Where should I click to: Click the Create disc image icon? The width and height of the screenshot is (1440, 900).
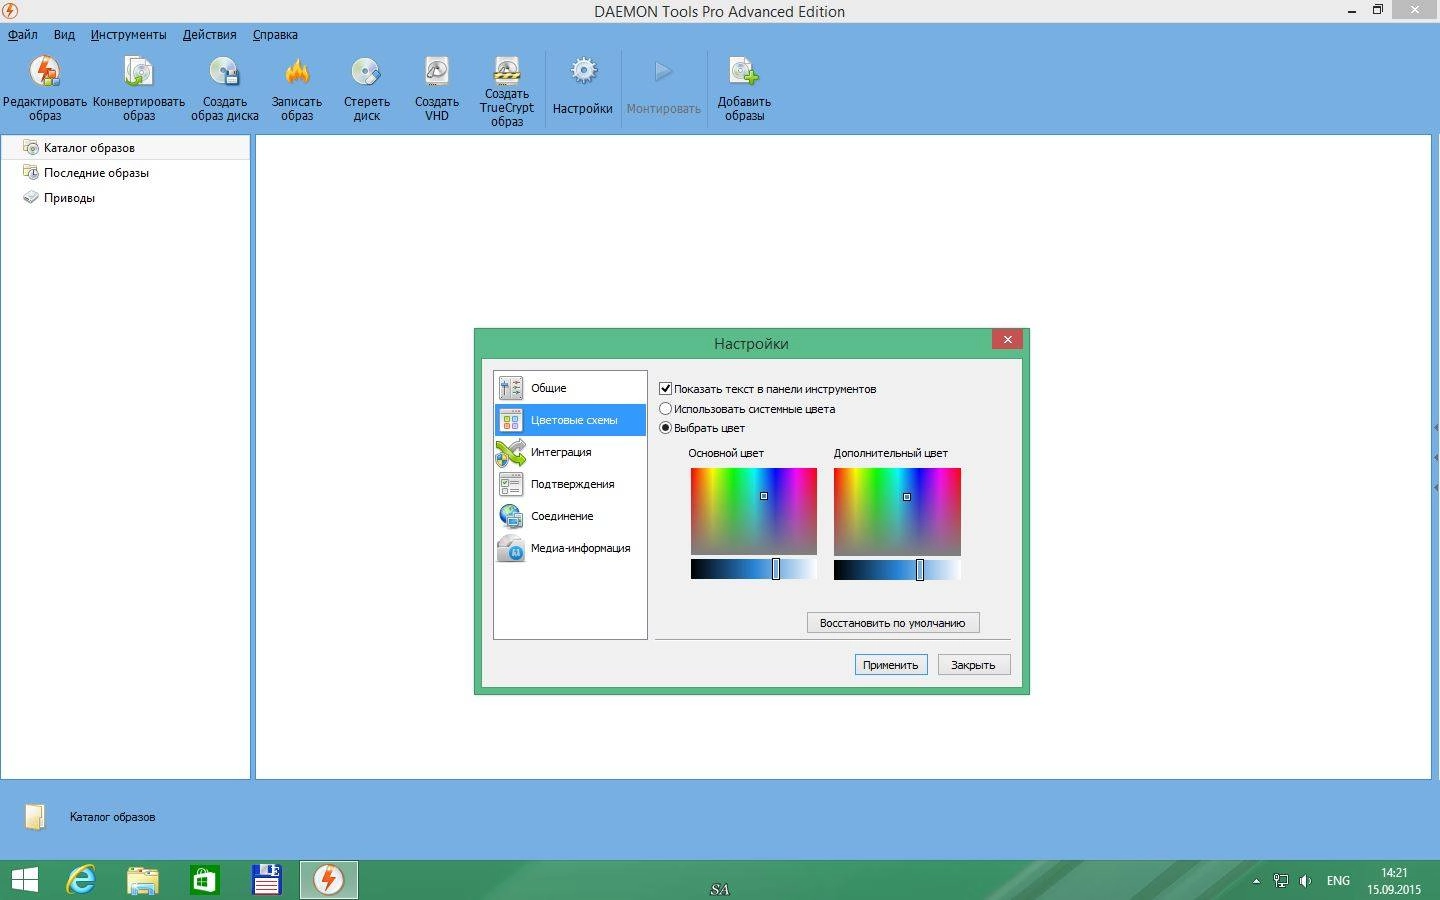point(224,72)
